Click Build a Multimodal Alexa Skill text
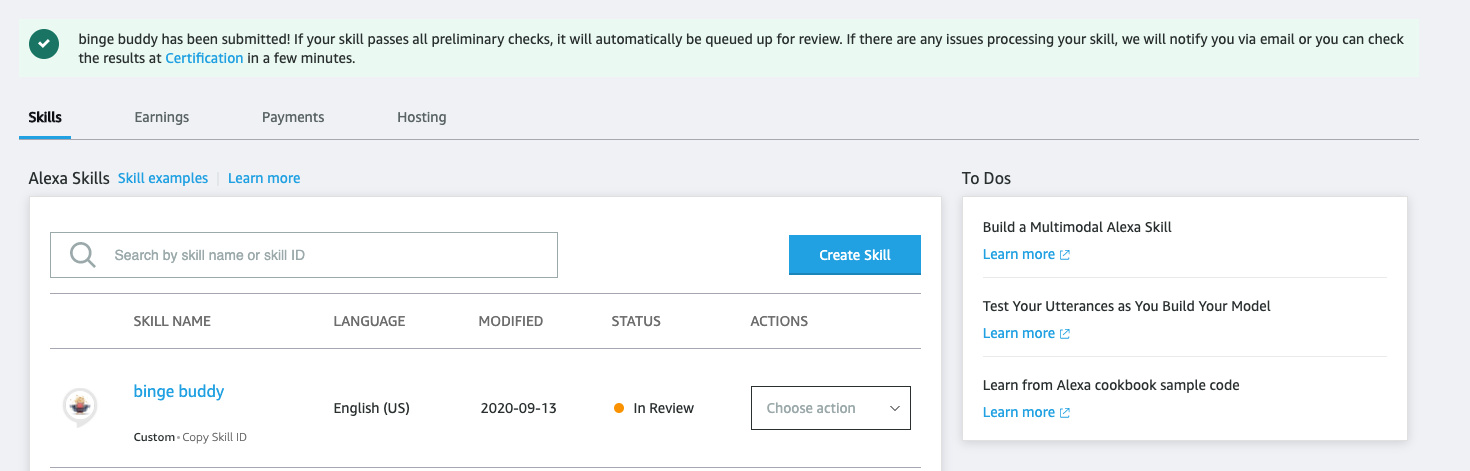This screenshot has width=1470, height=471. (1077, 227)
